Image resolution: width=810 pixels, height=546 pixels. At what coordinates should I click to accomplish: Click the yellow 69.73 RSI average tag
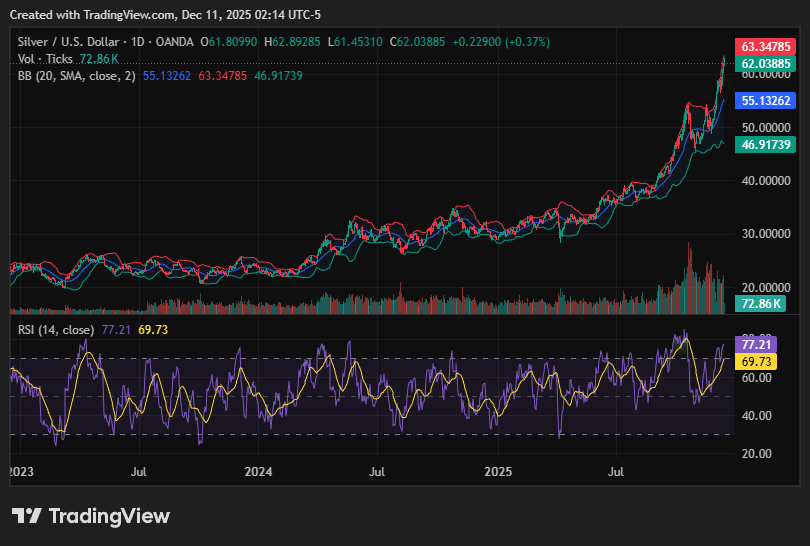coord(755,360)
